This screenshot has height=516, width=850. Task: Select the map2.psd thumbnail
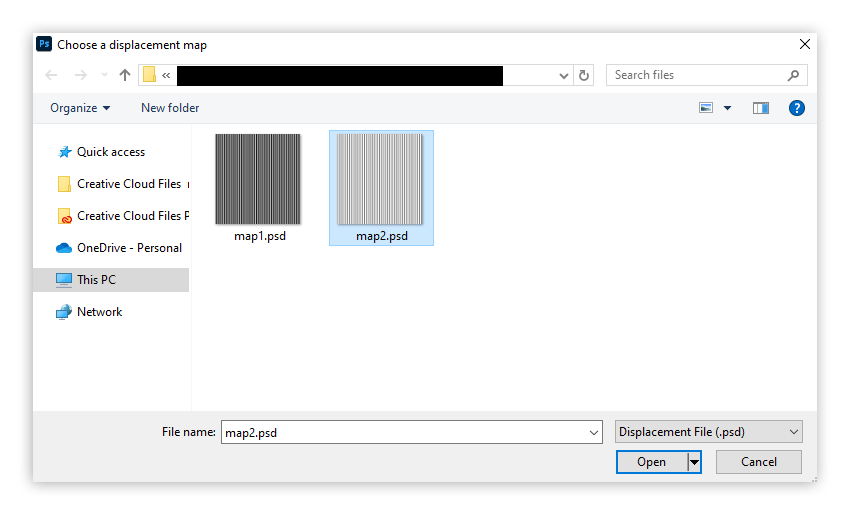[380, 179]
